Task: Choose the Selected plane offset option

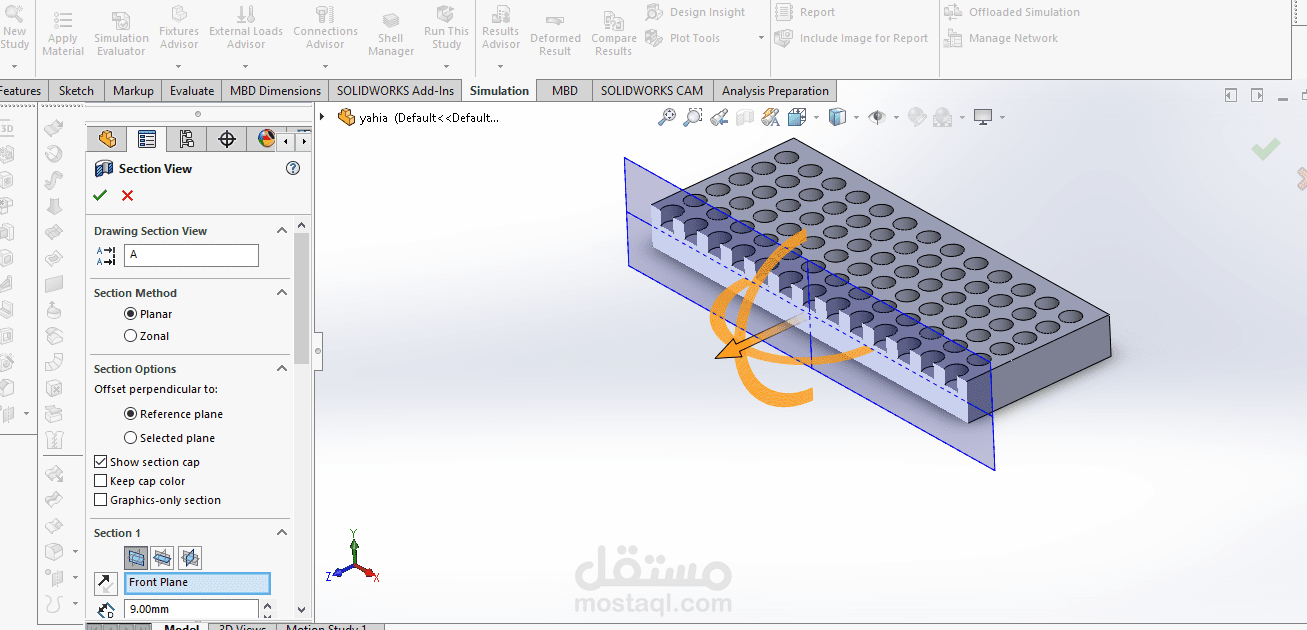Action: 130,438
